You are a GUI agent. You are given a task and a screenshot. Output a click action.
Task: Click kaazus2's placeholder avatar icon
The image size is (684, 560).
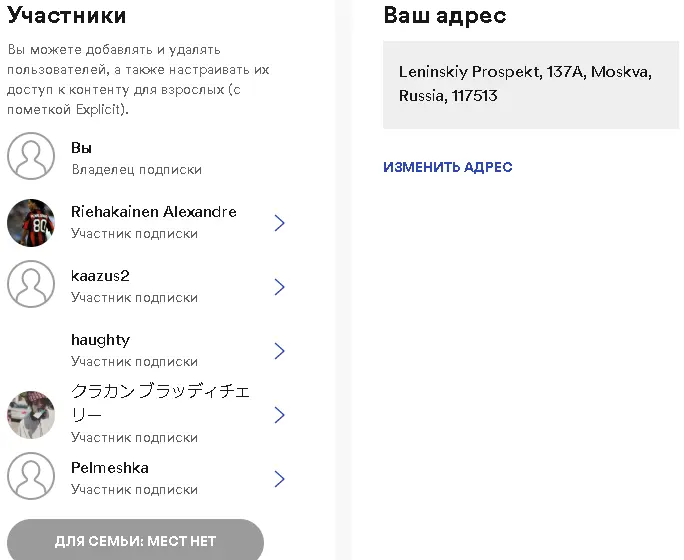(x=31, y=284)
